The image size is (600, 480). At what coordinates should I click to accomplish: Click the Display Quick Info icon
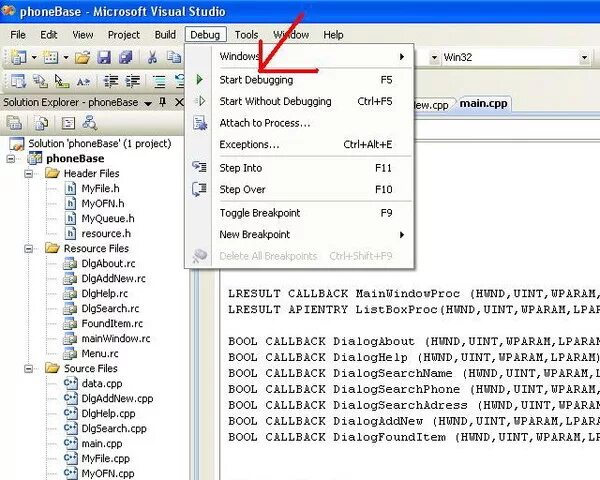pyautogui.click(x=62, y=81)
